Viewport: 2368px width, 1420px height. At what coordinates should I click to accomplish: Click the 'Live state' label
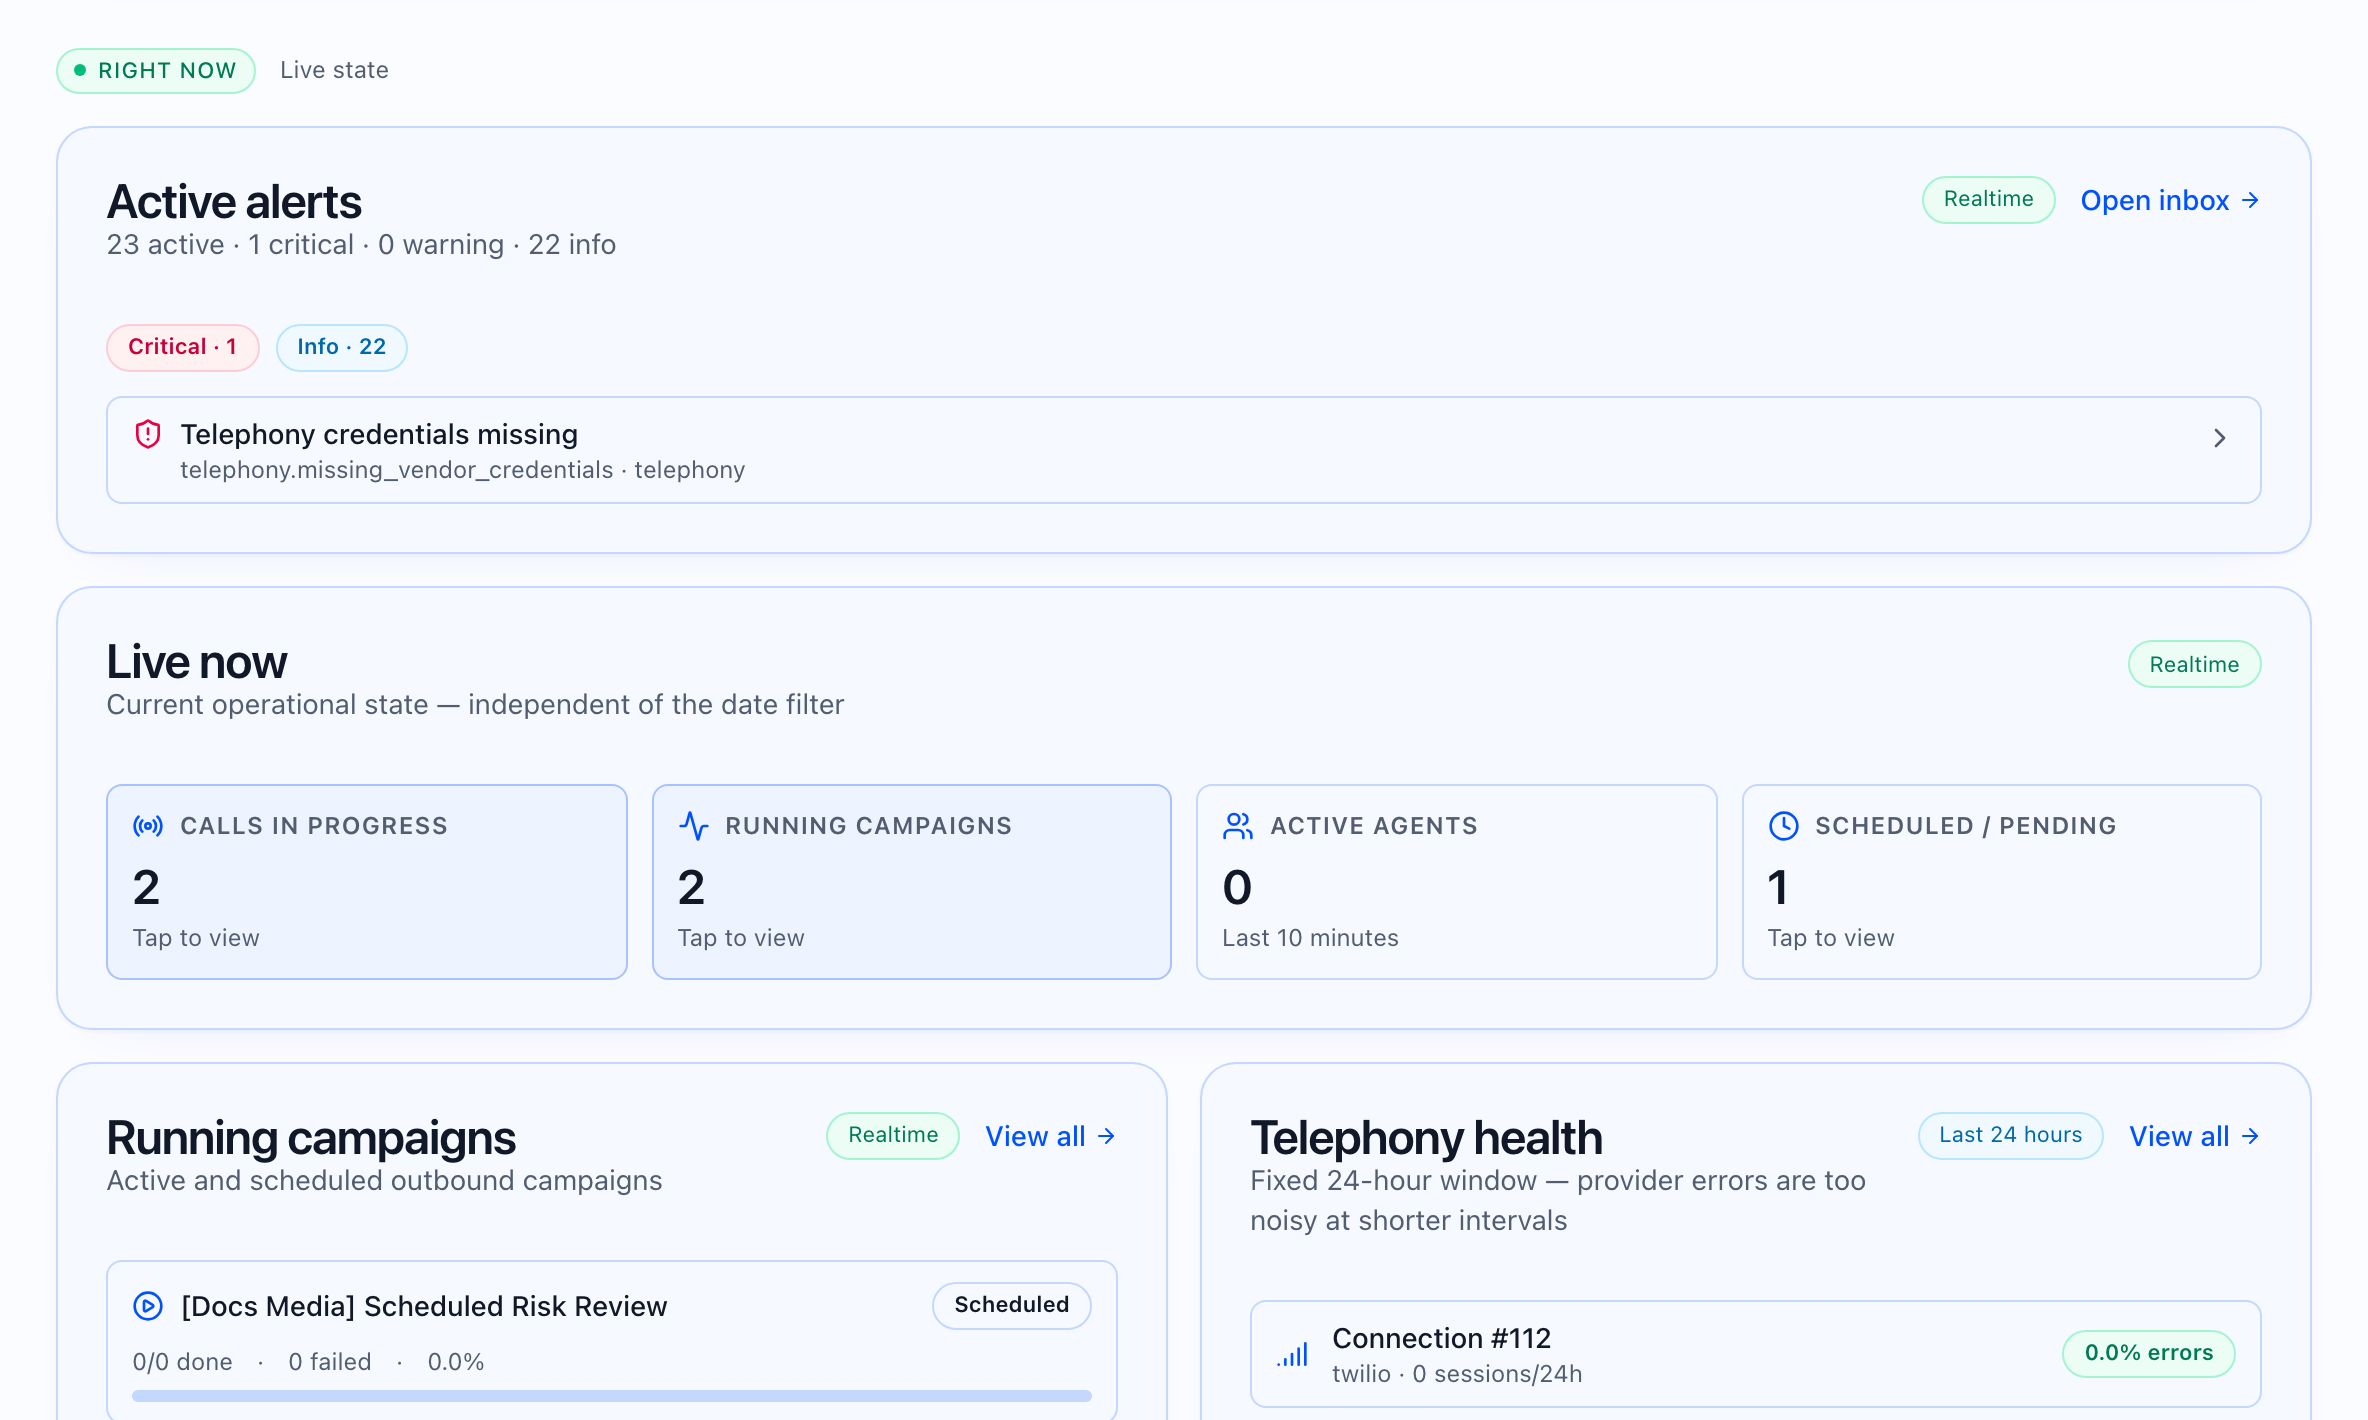pyautogui.click(x=334, y=70)
